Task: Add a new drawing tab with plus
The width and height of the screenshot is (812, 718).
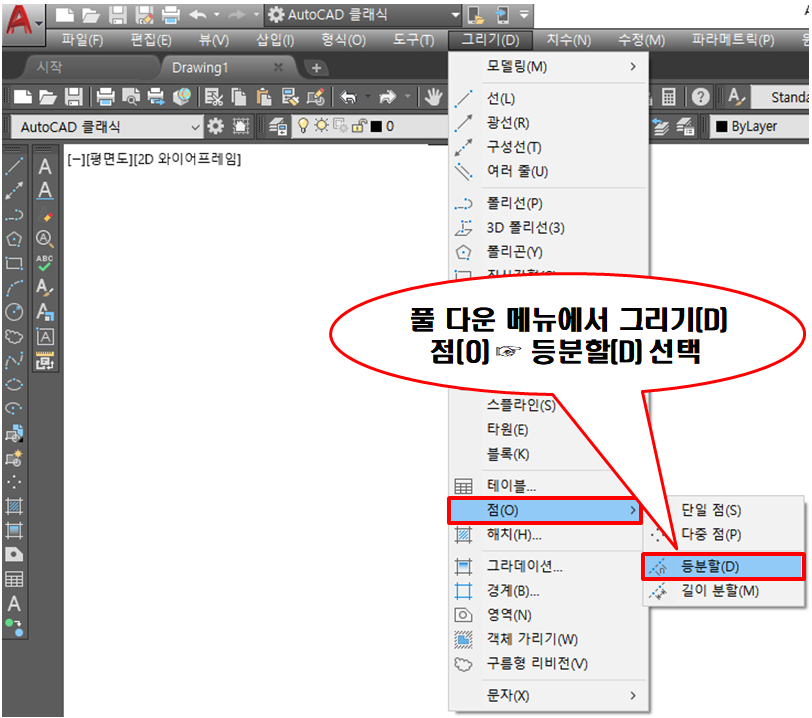Action: pyautogui.click(x=316, y=67)
